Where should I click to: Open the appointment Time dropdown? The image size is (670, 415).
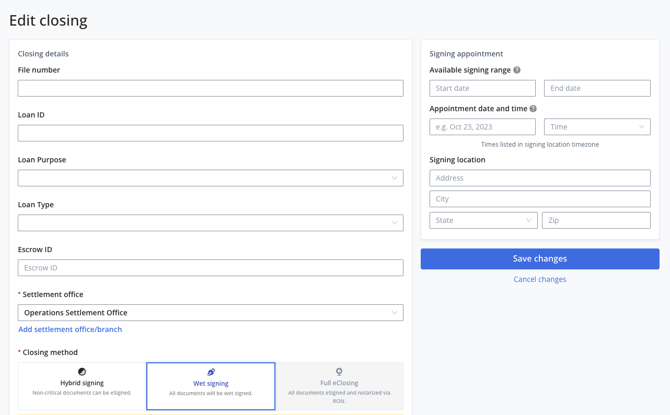click(597, 127)
